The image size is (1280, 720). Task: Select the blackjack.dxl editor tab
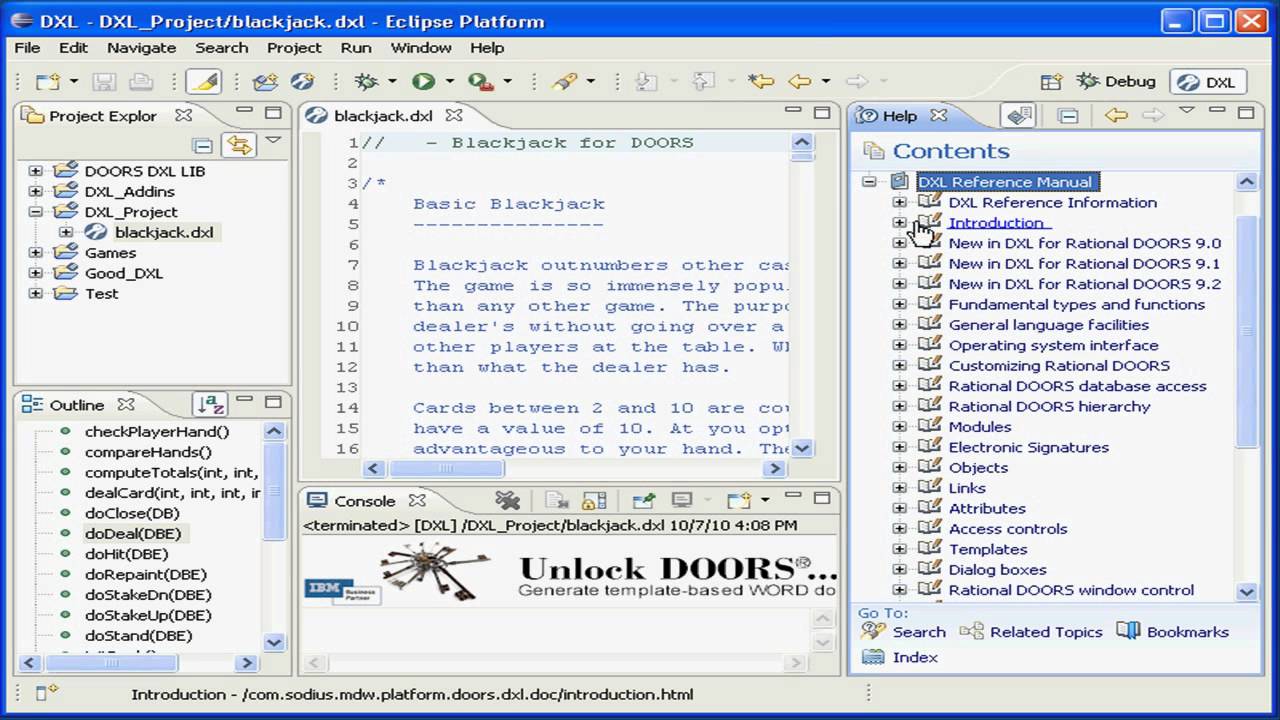click(383, 116)
